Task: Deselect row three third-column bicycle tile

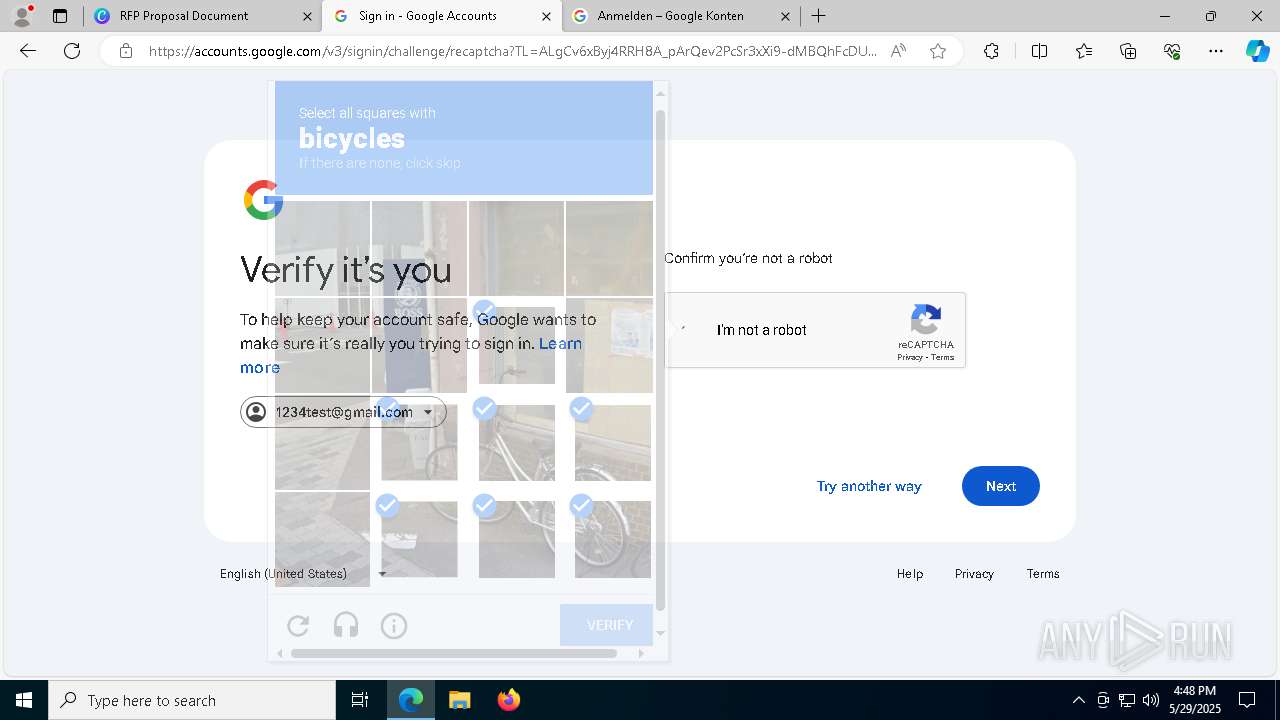Action: 517,443
